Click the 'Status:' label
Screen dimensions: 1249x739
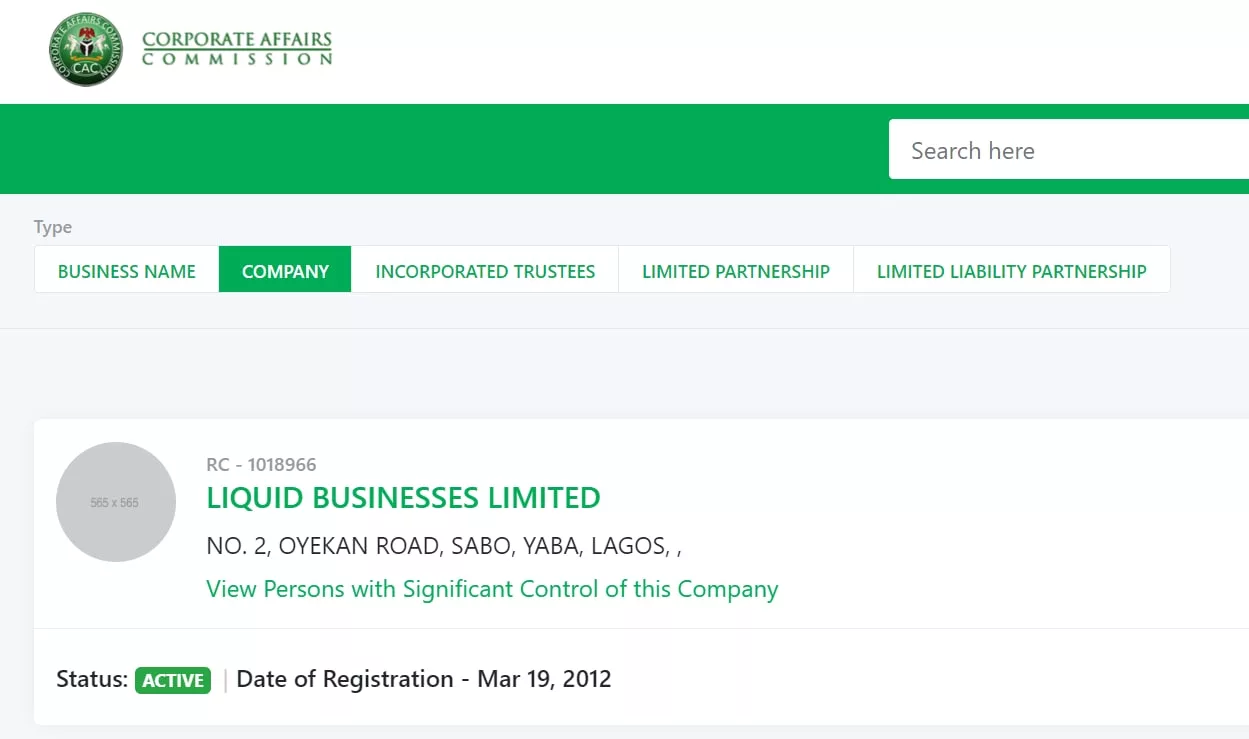tap(92, 679)
